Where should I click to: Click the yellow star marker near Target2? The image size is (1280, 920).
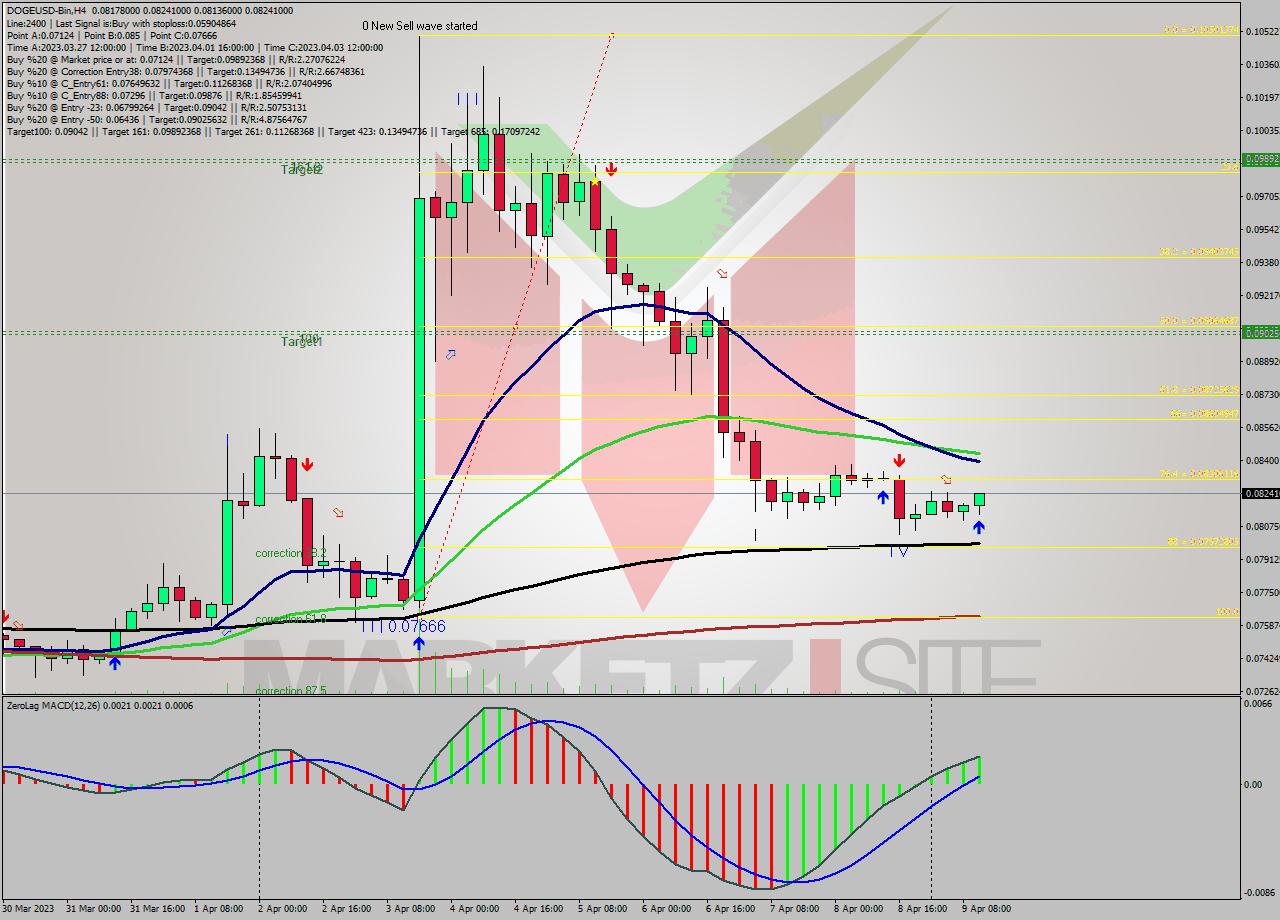(595, 181)
